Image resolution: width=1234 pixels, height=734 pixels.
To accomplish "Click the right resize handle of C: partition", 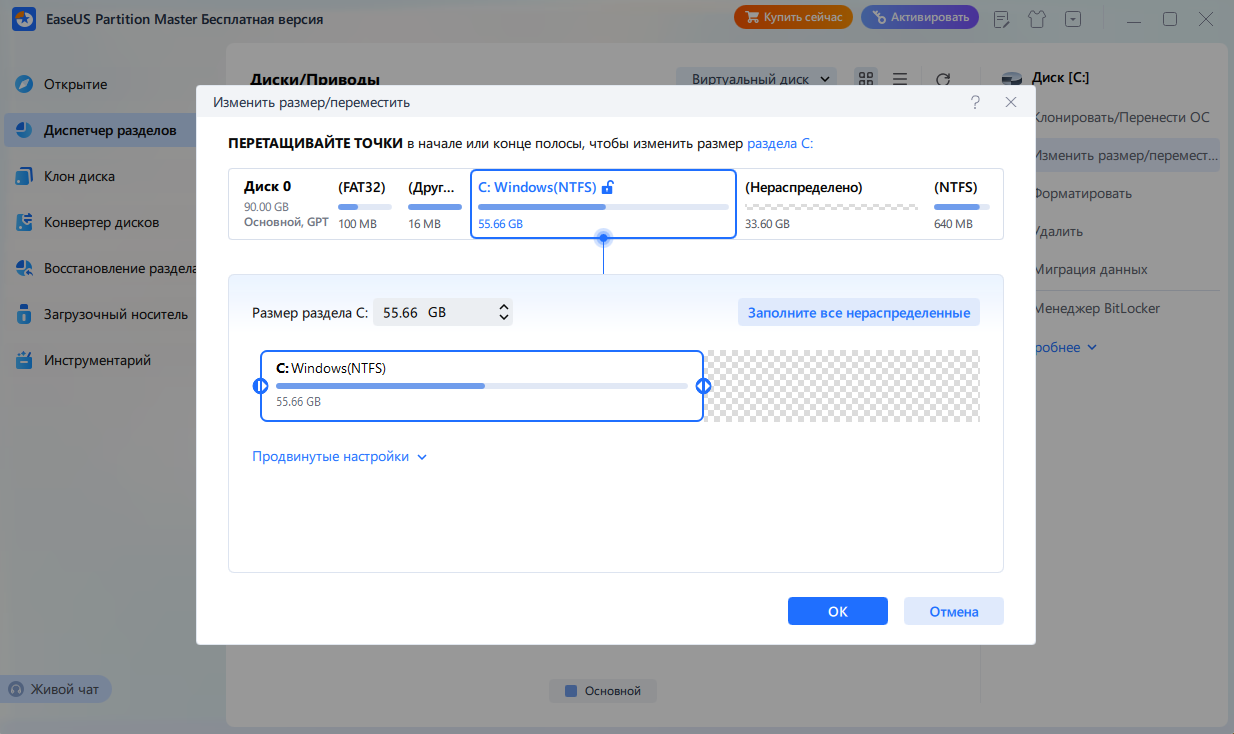I will [x=703, y=386].
